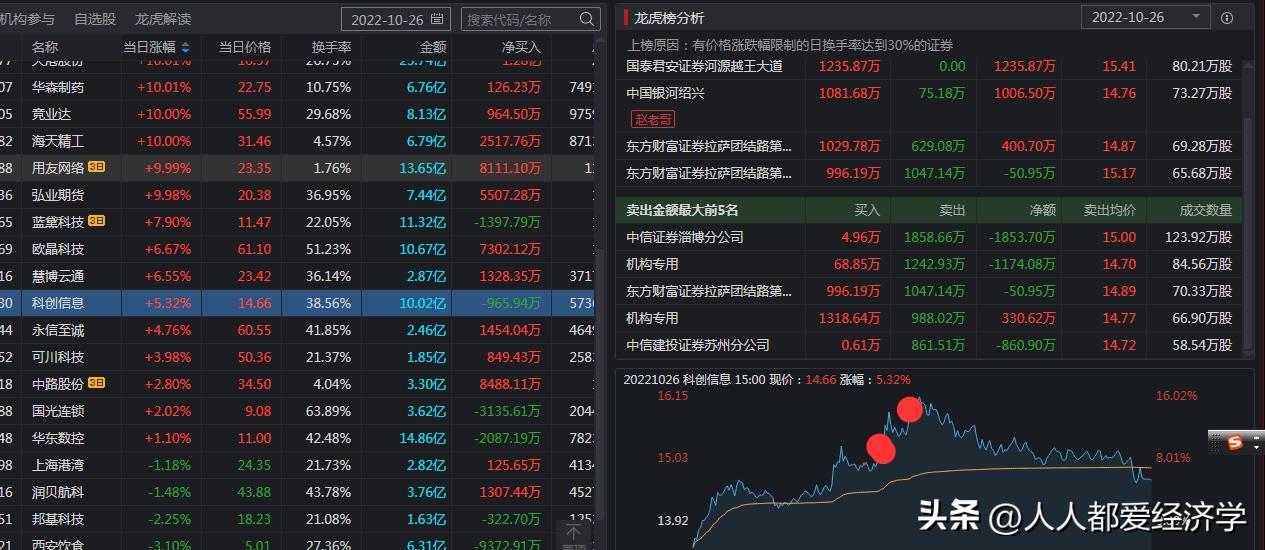
Task: Click the back-to-top arrow button below the stock list
Action: point(573,534)
